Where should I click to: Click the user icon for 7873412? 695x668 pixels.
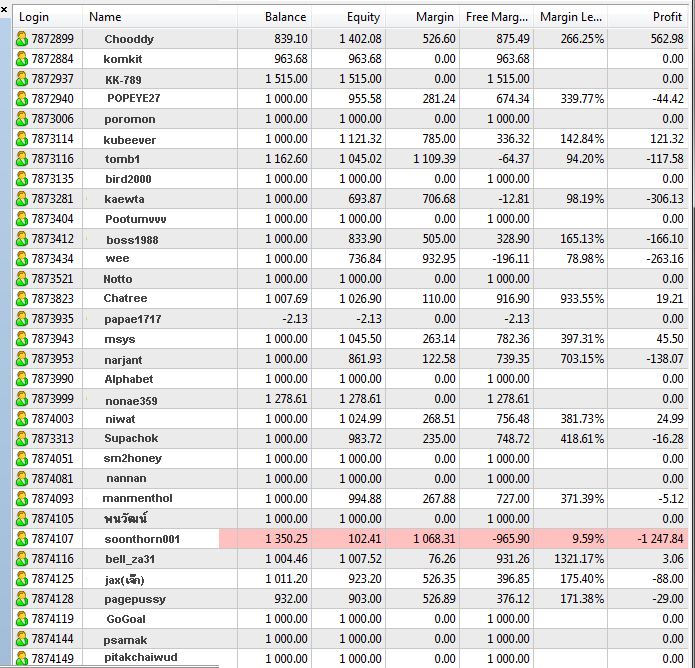coord(22,239)
